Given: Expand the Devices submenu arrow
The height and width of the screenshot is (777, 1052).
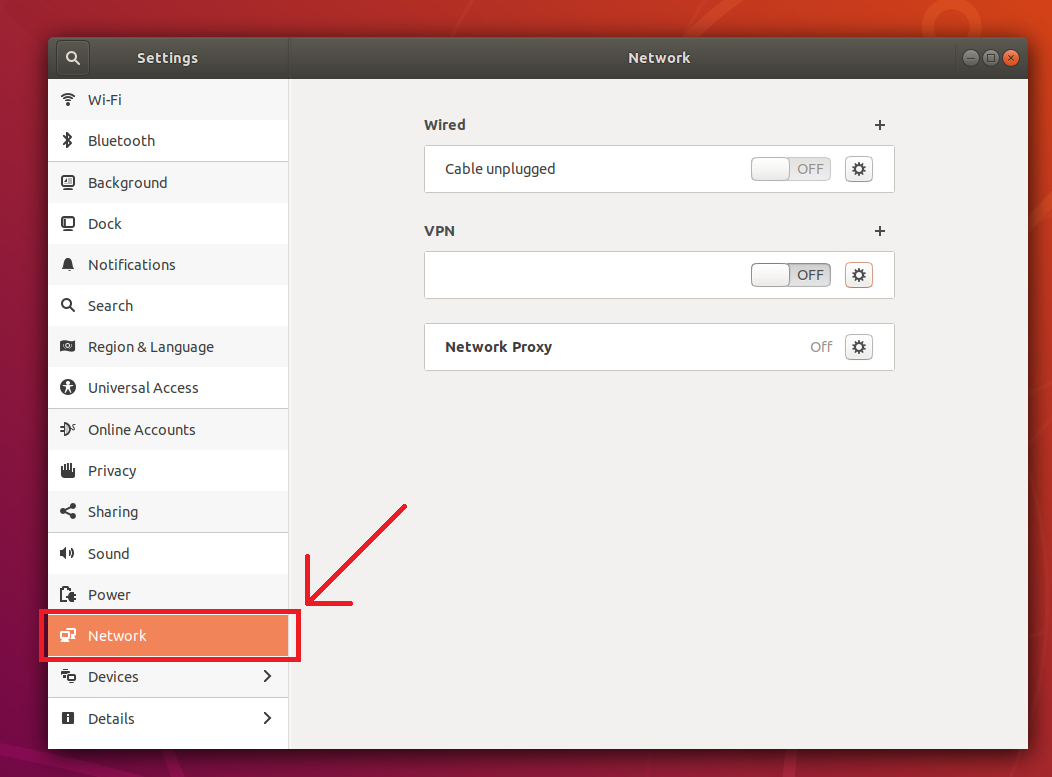Looking at the screenshot, I should click(x=267, y=677).
